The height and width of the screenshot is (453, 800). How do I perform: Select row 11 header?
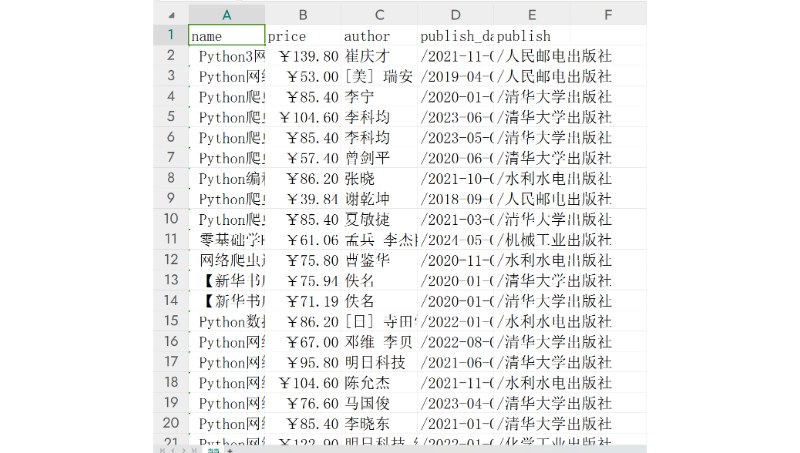tap(171, 240)
